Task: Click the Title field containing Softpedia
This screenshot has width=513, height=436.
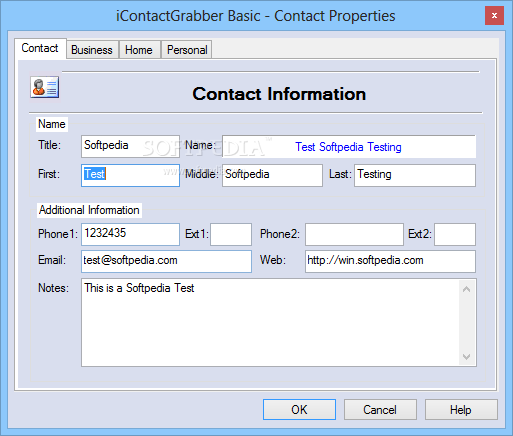Action: click(x=130, y=146)
